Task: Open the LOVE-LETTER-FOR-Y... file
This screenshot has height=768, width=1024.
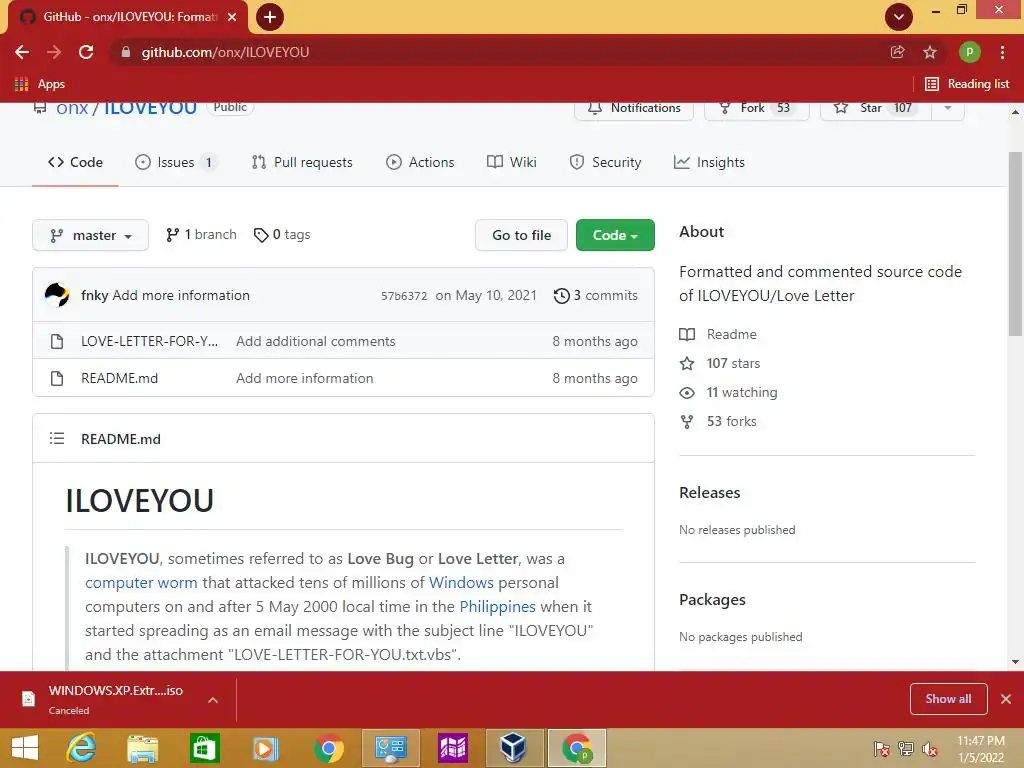Action: 150,341
